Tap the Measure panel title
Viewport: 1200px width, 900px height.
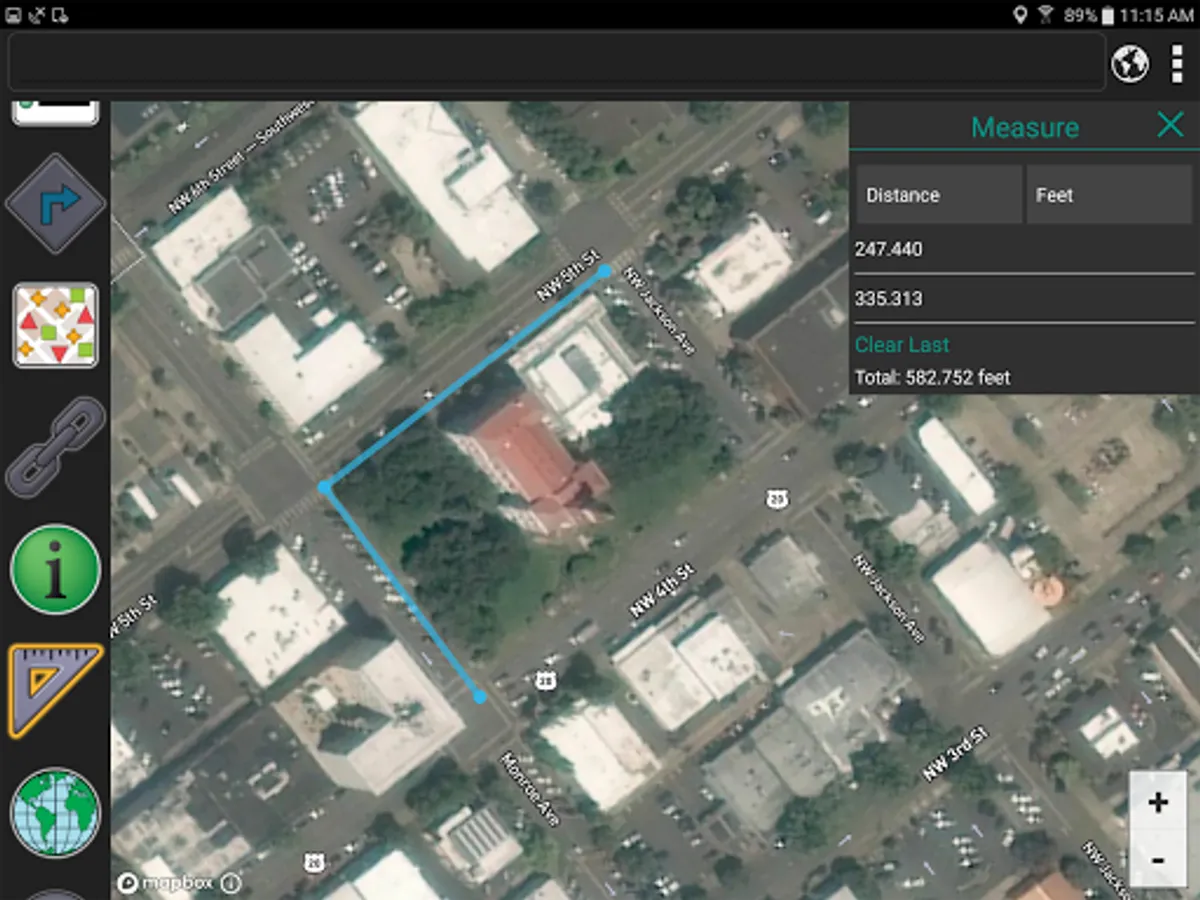pos(1025,127)
